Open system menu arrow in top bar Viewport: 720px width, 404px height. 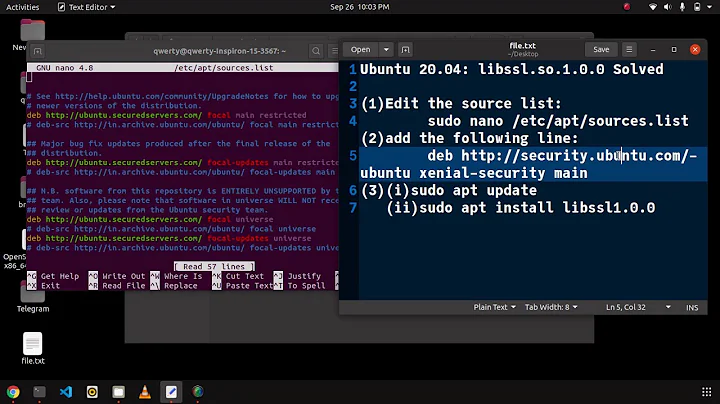(x=709, y=7)
